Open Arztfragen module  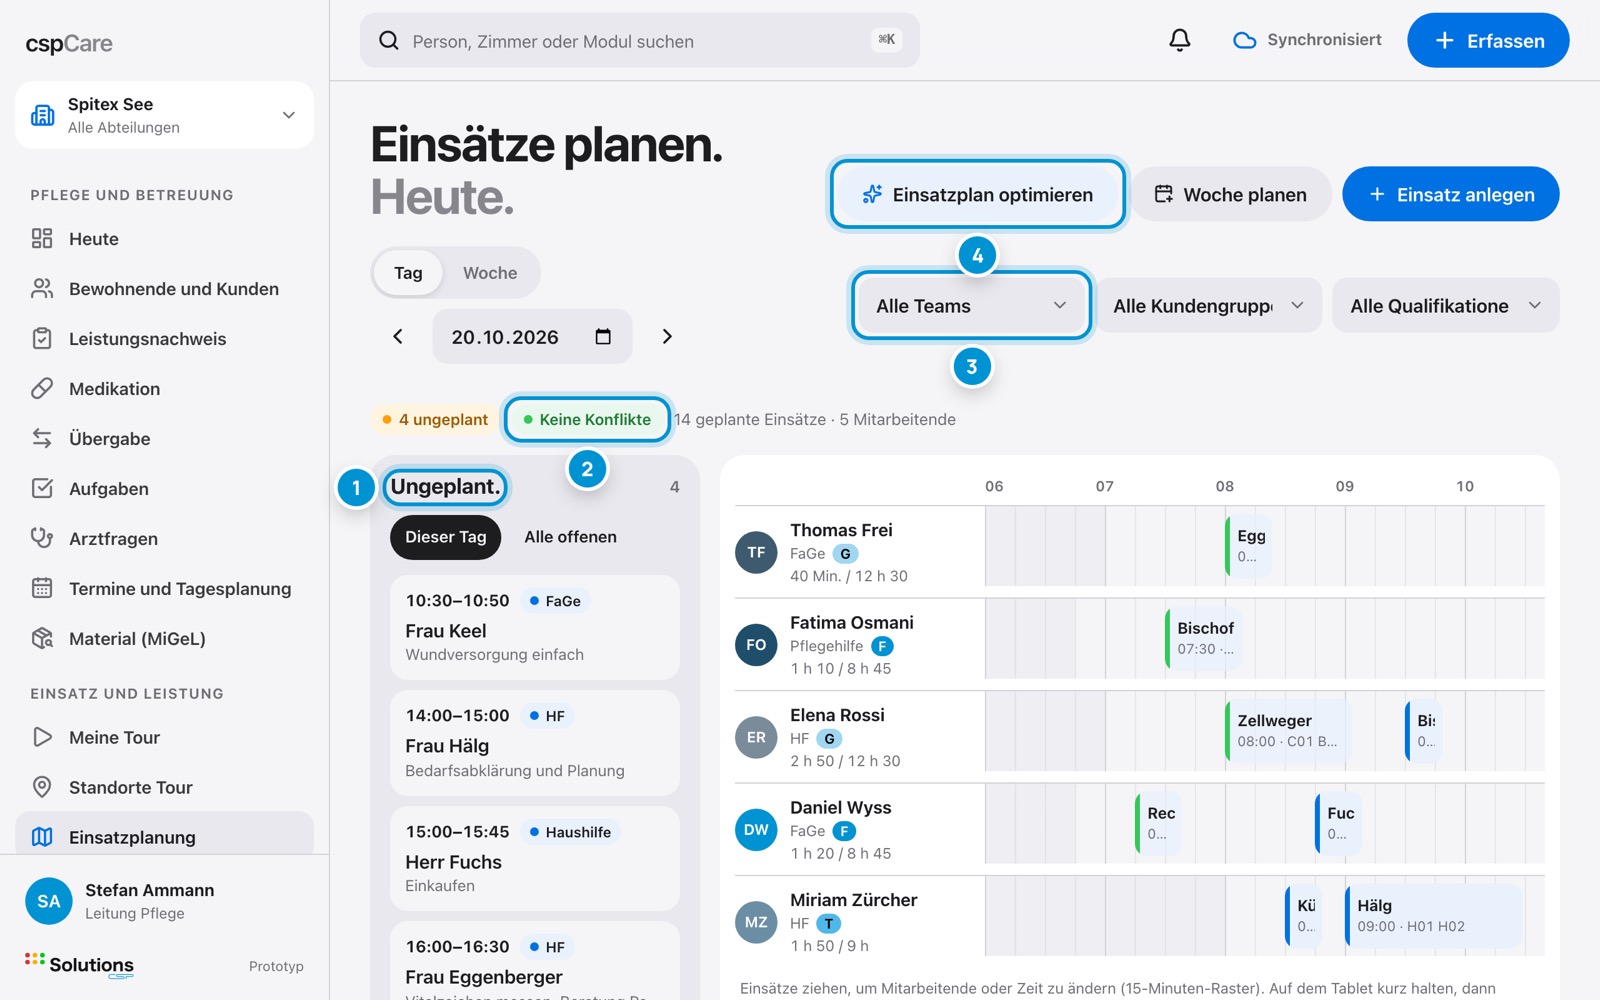click(x=165, y=539)
